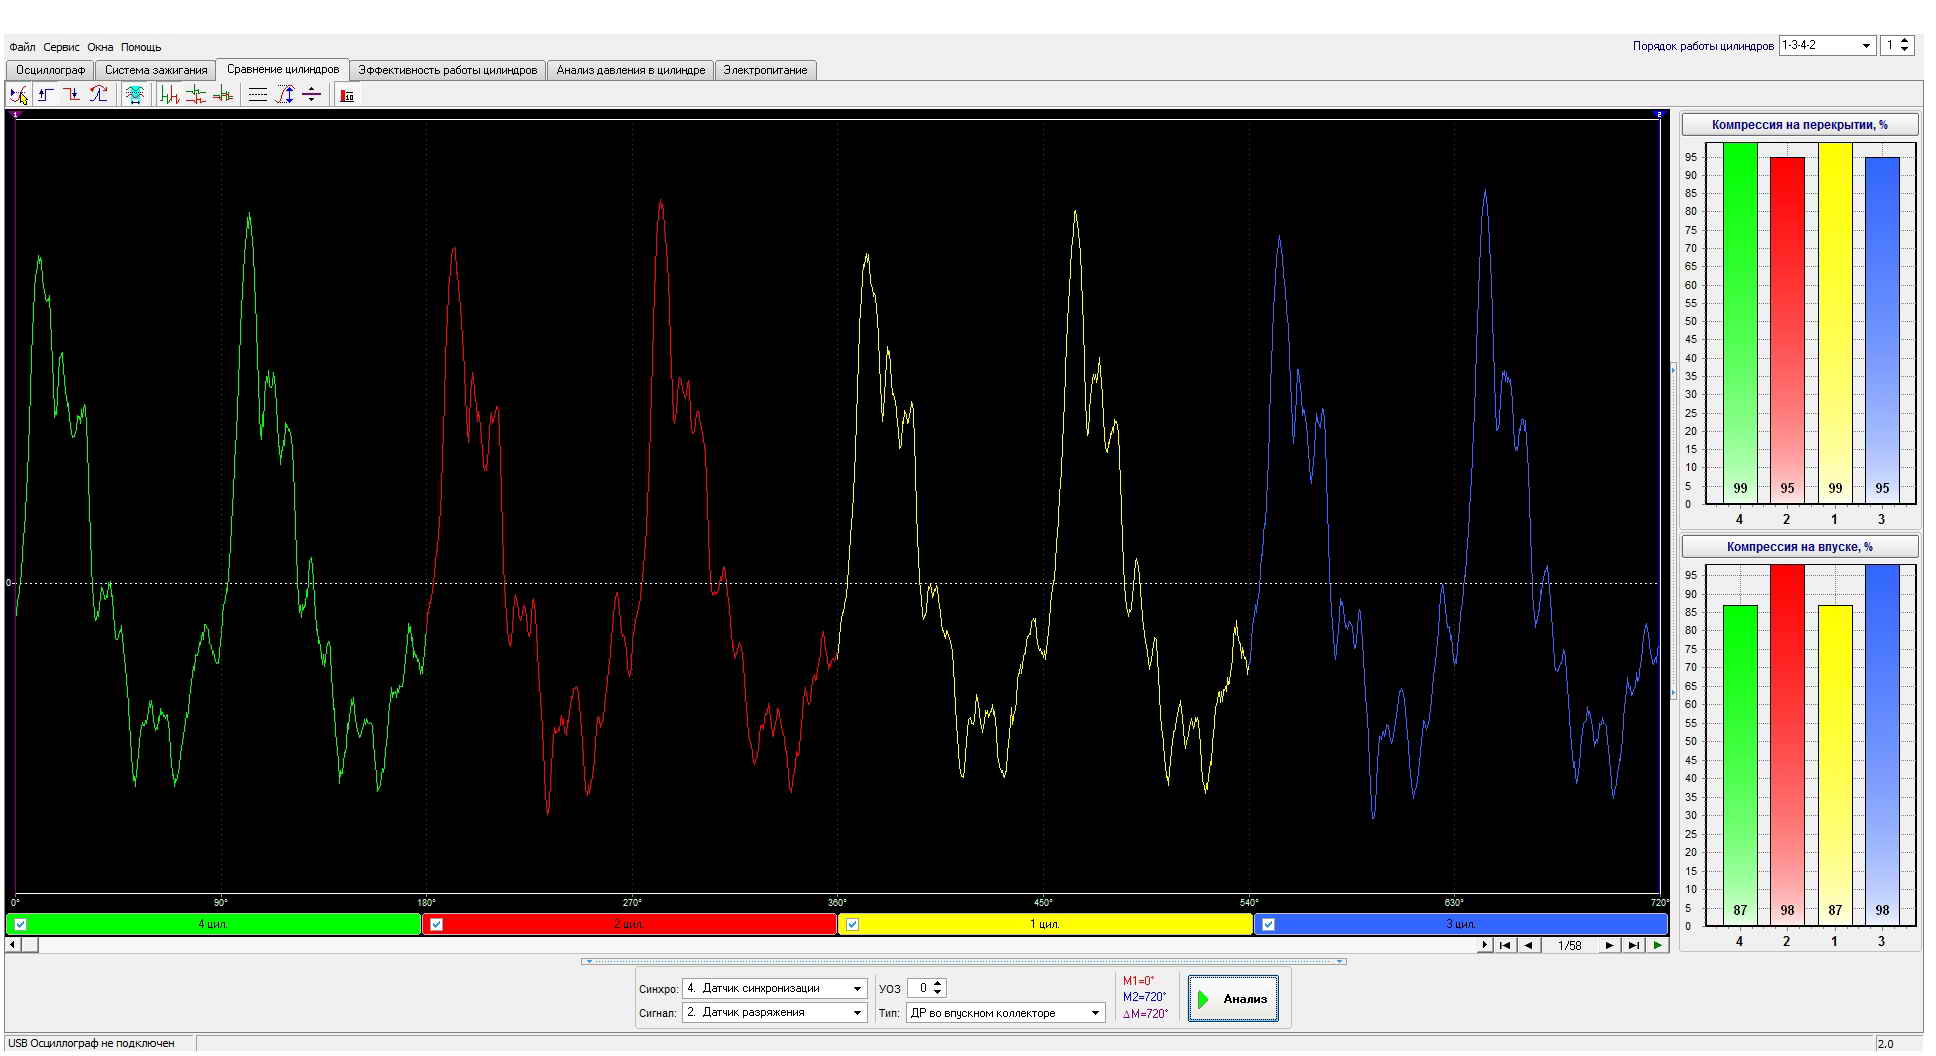Click the green 99 bar in overlap compression chart
Screen dimensions: 1936x1056
tap(1740, 323)
